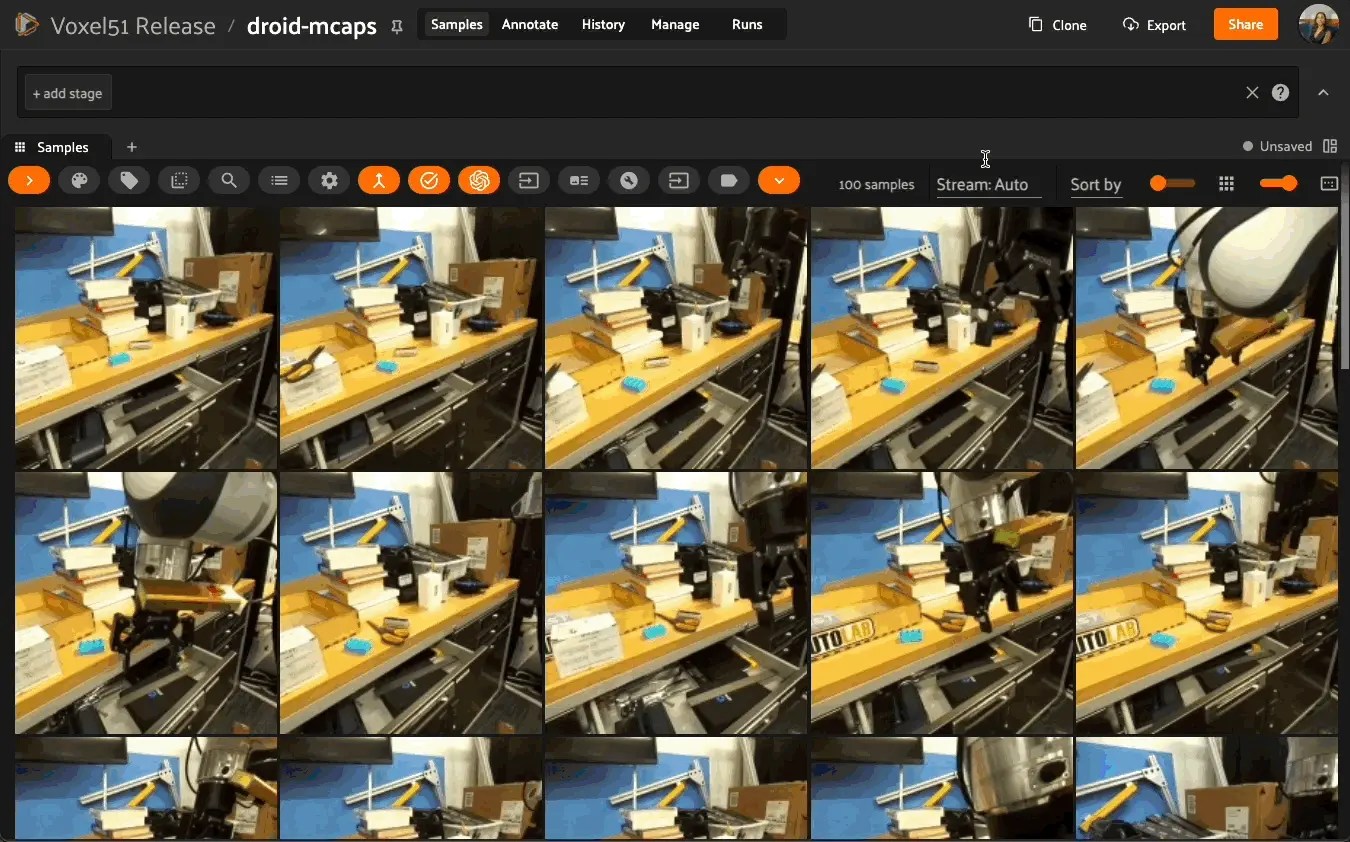This screenshot has height=842, width=1350.
Task: Clear the view bar with X icon
Action: pos(1252,93)
